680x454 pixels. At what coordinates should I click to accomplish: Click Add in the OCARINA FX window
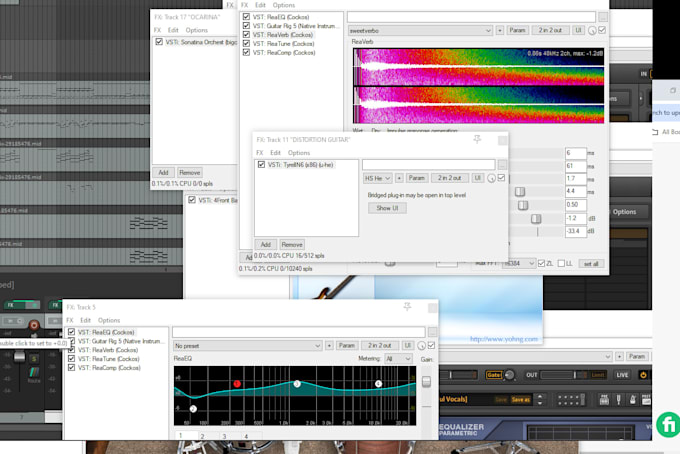(163, 172)
